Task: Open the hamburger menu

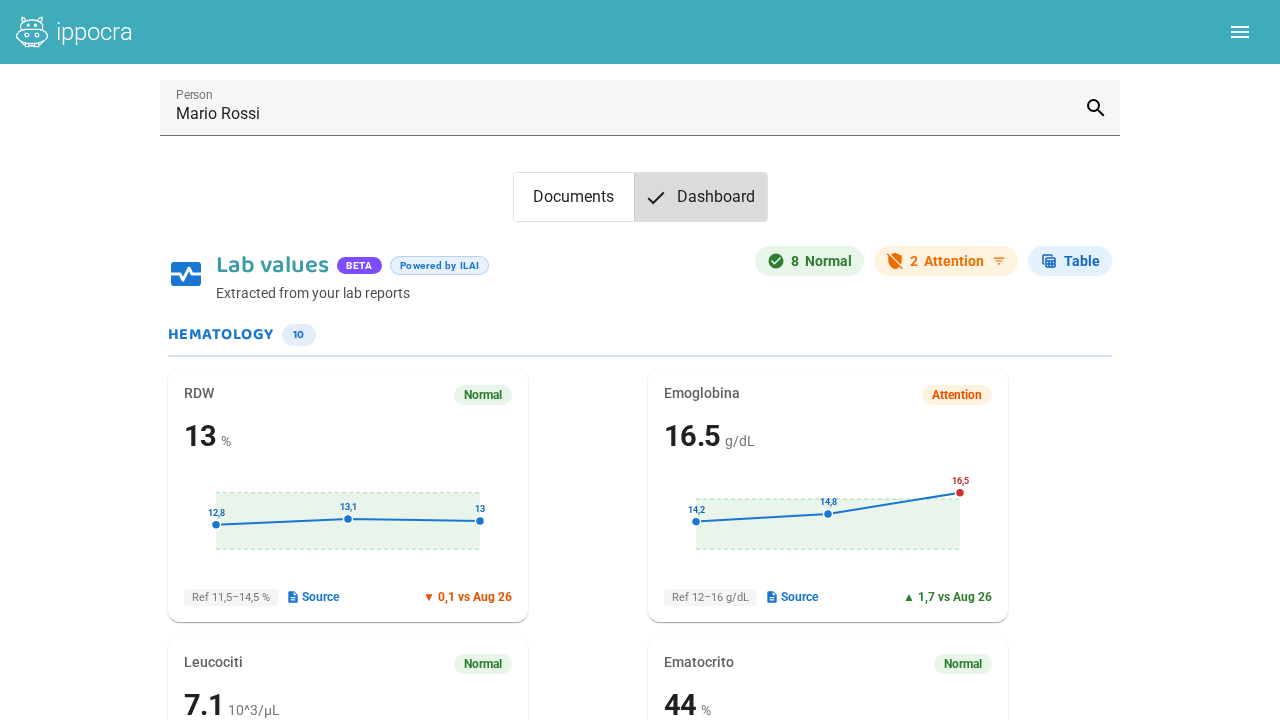Action: click(x=1240, y=32)
